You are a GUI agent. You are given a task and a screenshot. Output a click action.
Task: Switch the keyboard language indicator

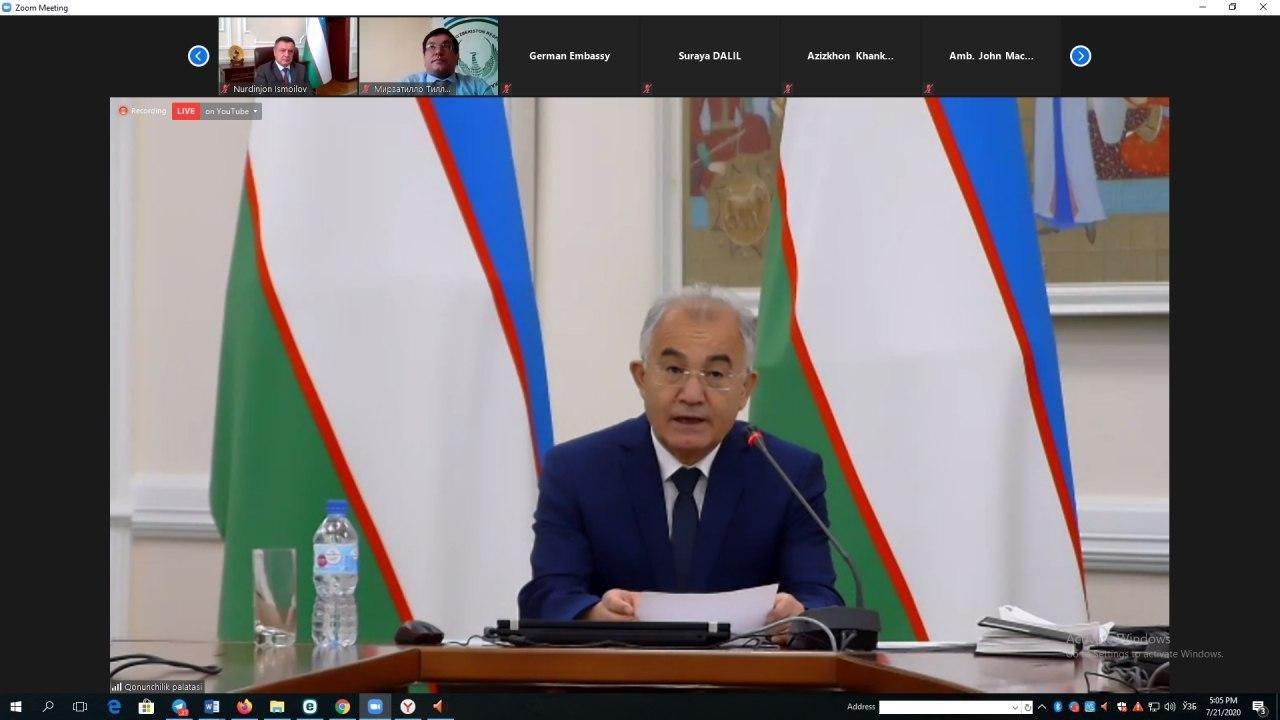point(1189,707)
